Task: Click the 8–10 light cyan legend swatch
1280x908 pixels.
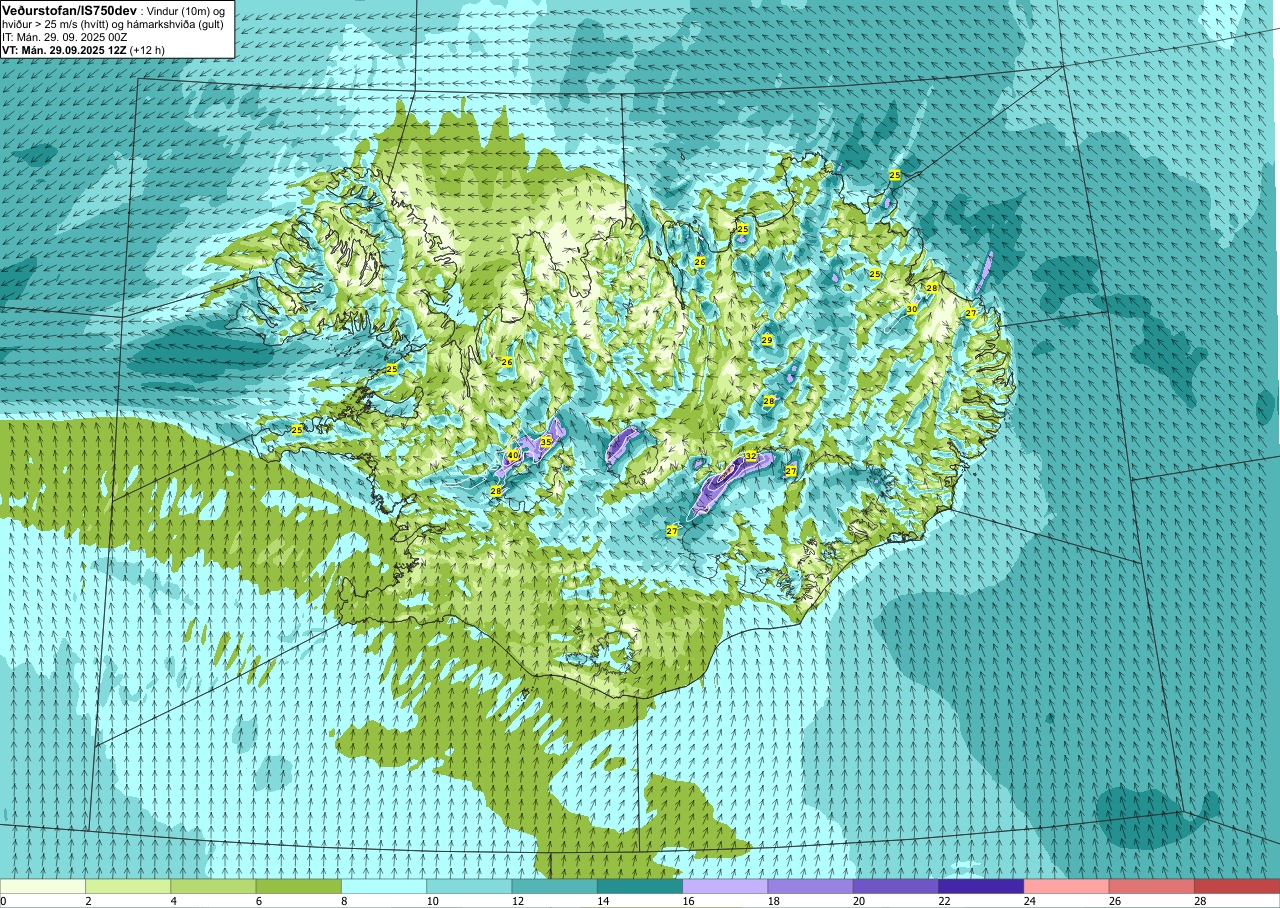Action: 384,886
